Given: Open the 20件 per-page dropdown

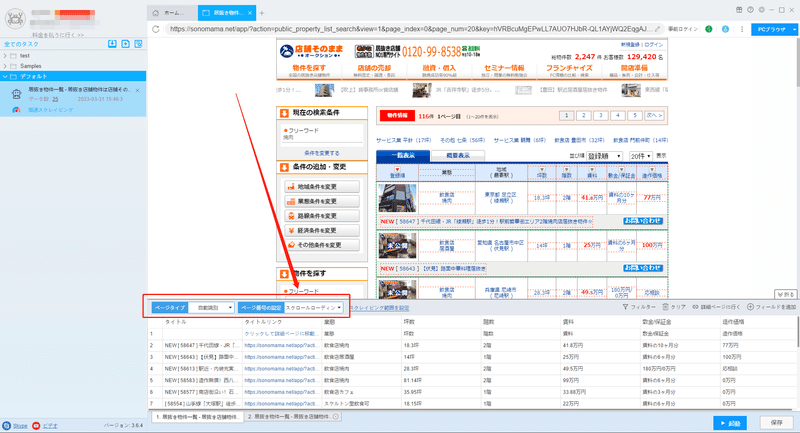Looking at the screenshot, I should coord(641,156).
